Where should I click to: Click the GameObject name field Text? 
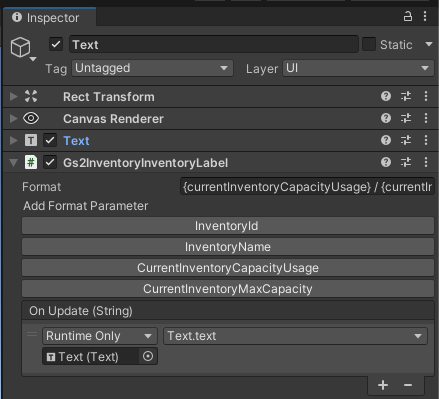coord(214,44)
